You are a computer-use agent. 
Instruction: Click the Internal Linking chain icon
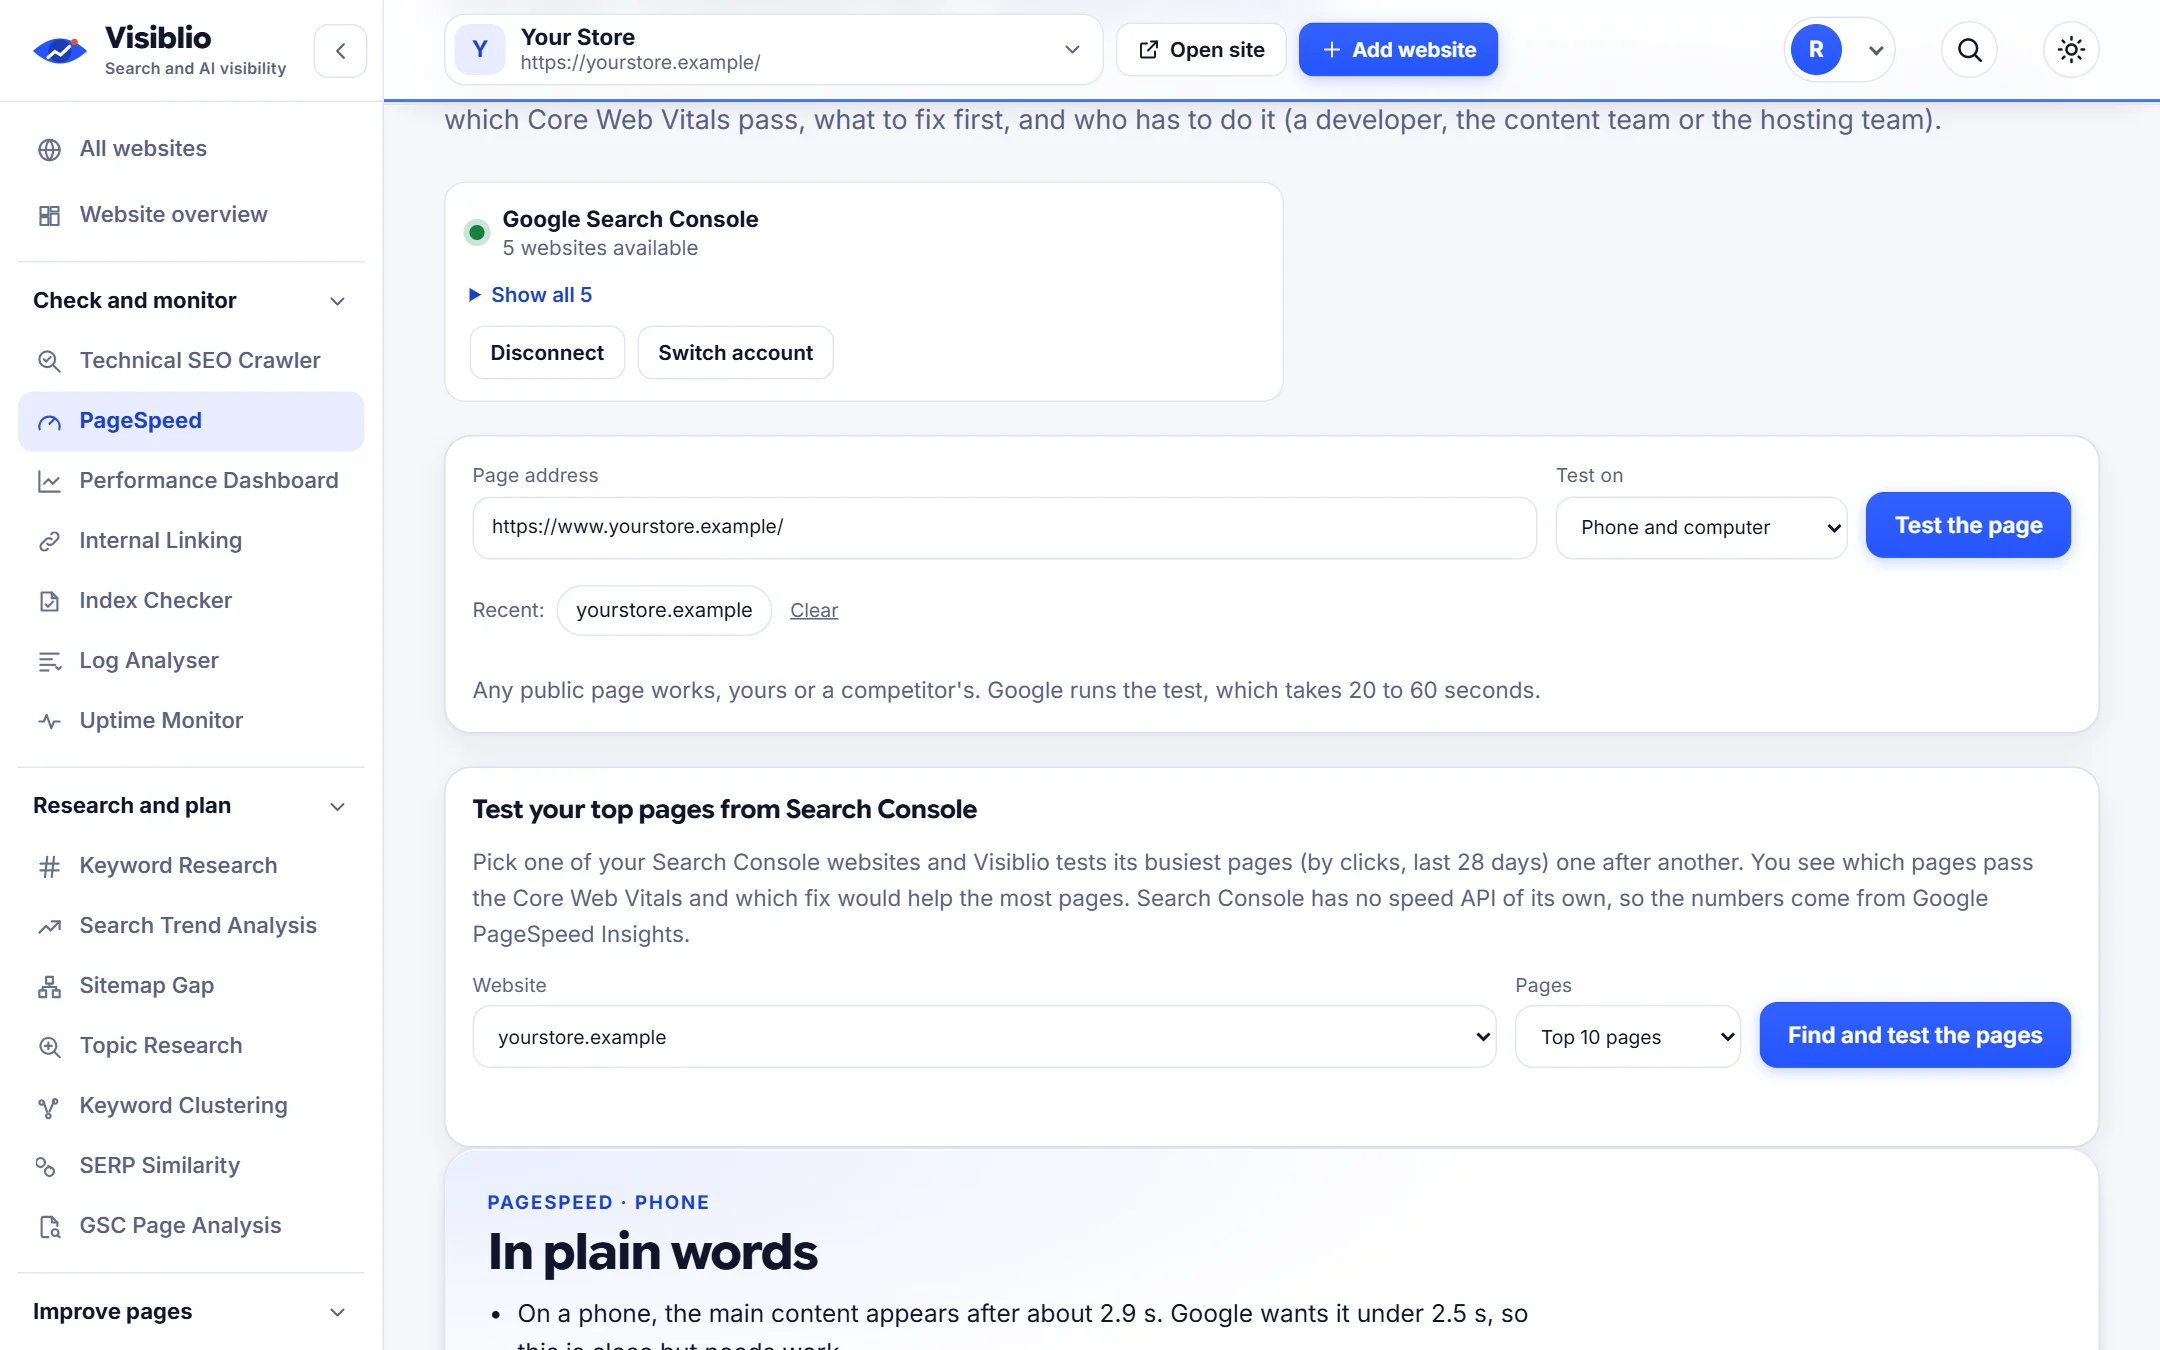point(49,542)
